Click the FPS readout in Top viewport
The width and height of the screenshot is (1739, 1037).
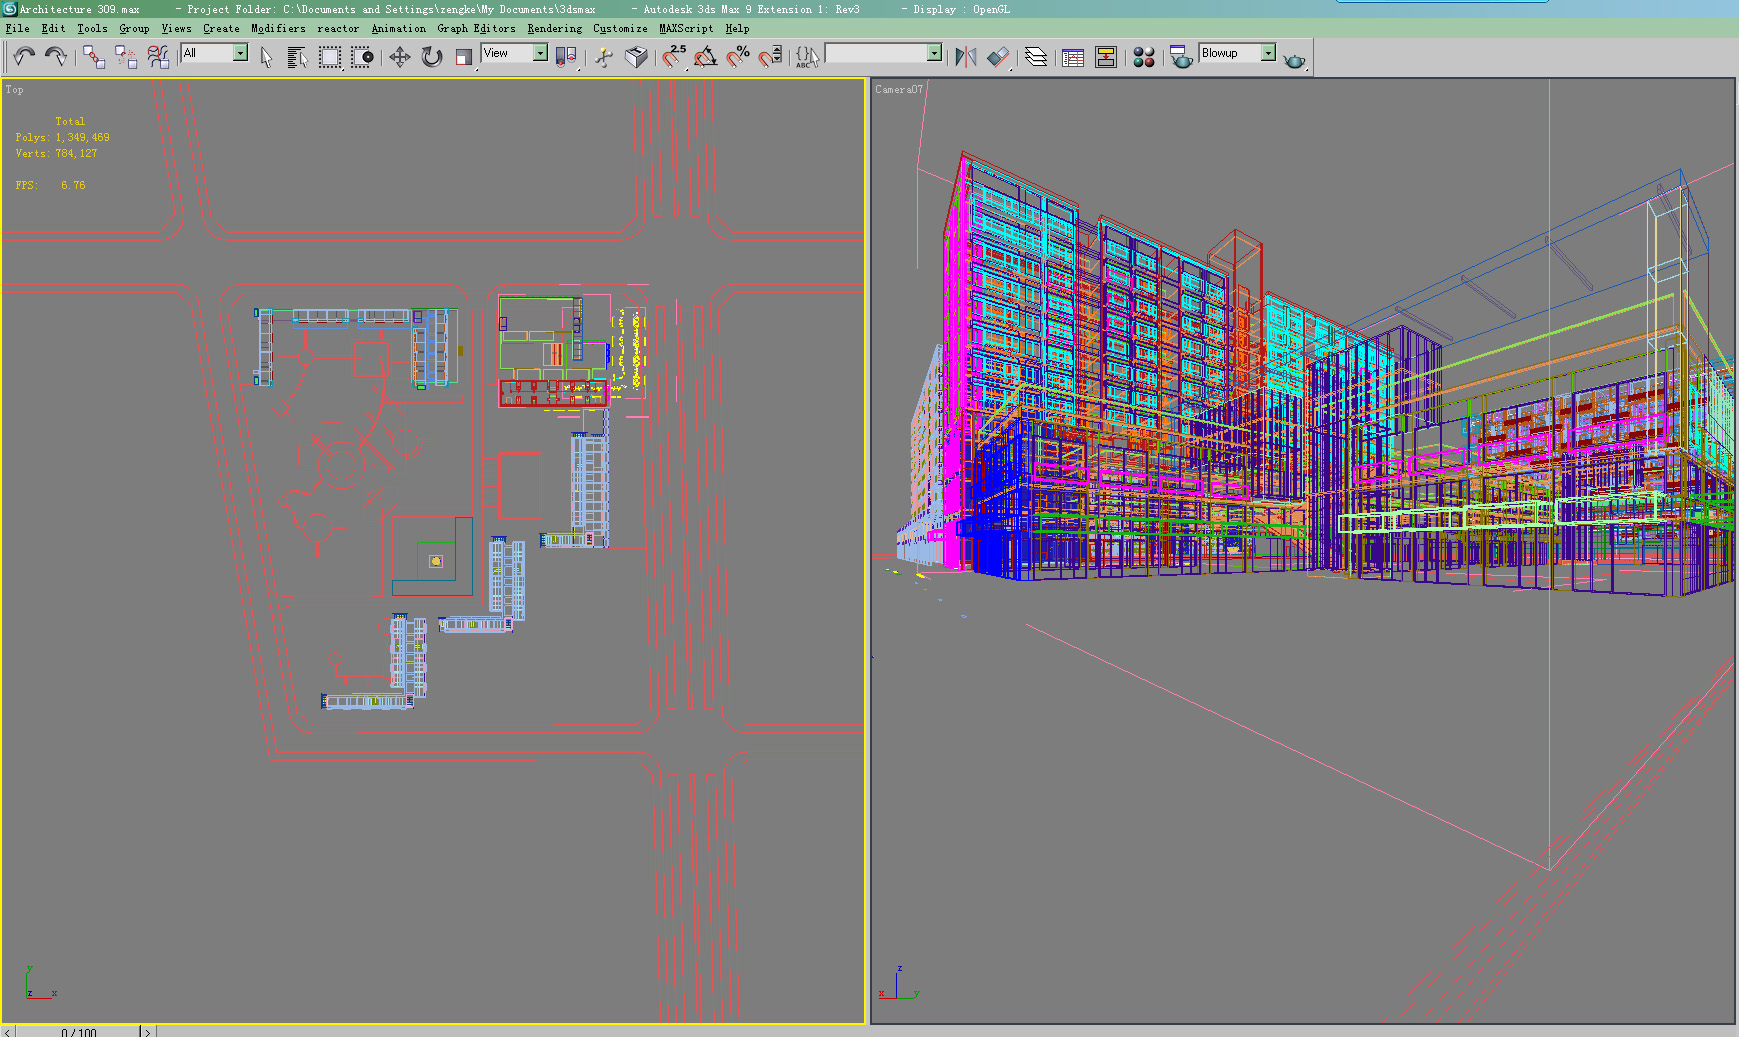50,186
